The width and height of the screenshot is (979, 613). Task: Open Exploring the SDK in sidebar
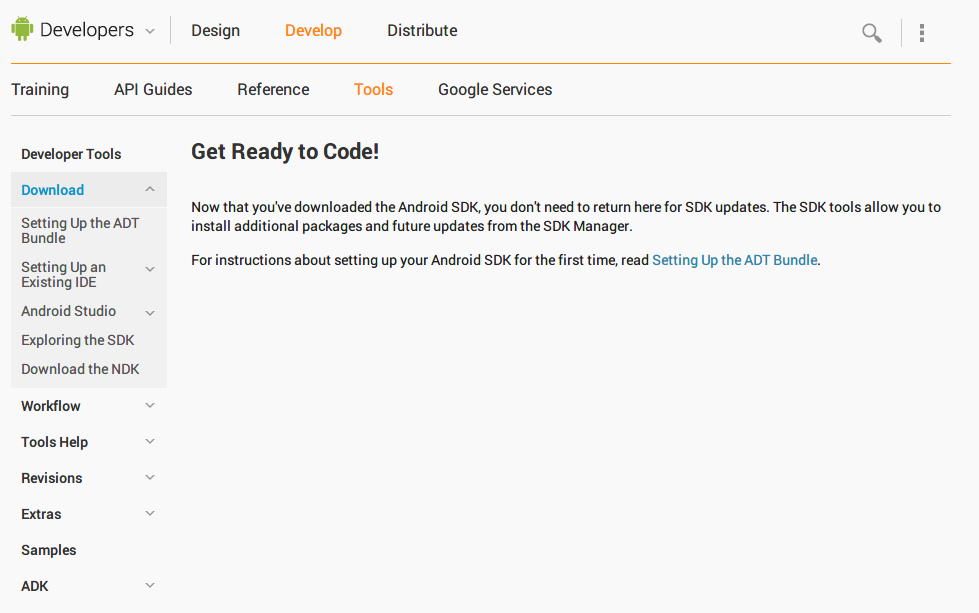click(77, 340)
